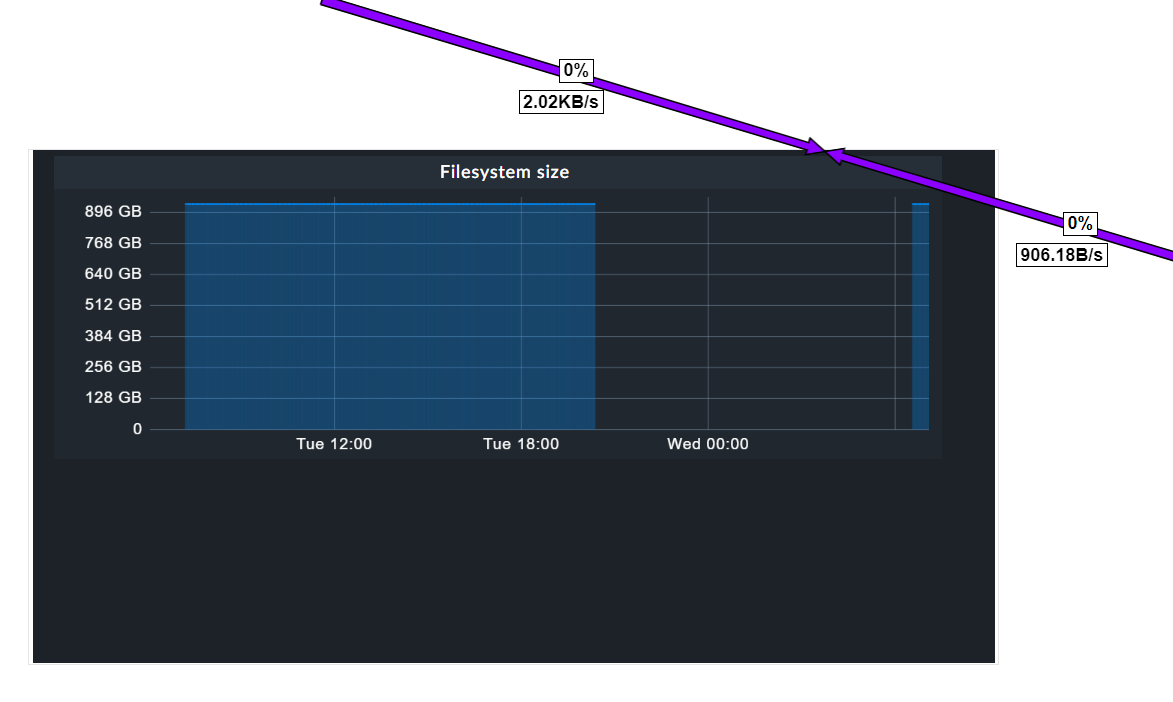Click the 2.02KB/s rate label
This screenshot has width=1173, height=702.
click(x=562, y=100)
